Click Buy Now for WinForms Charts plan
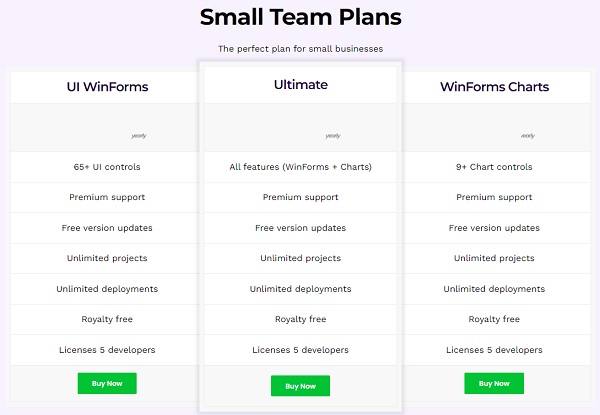The height and width of the screenshot is (415, 600). (x=494, y=383)
